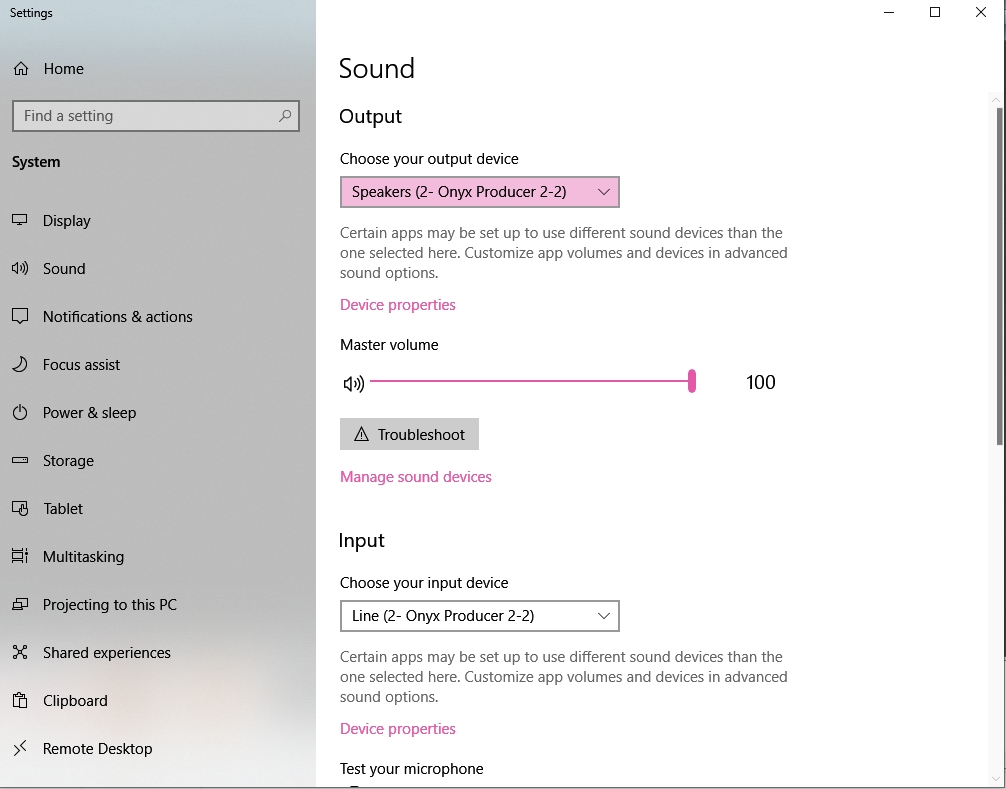Open the output device dropdown
This screenshot has width=1006, height=789.
point(479,191)
